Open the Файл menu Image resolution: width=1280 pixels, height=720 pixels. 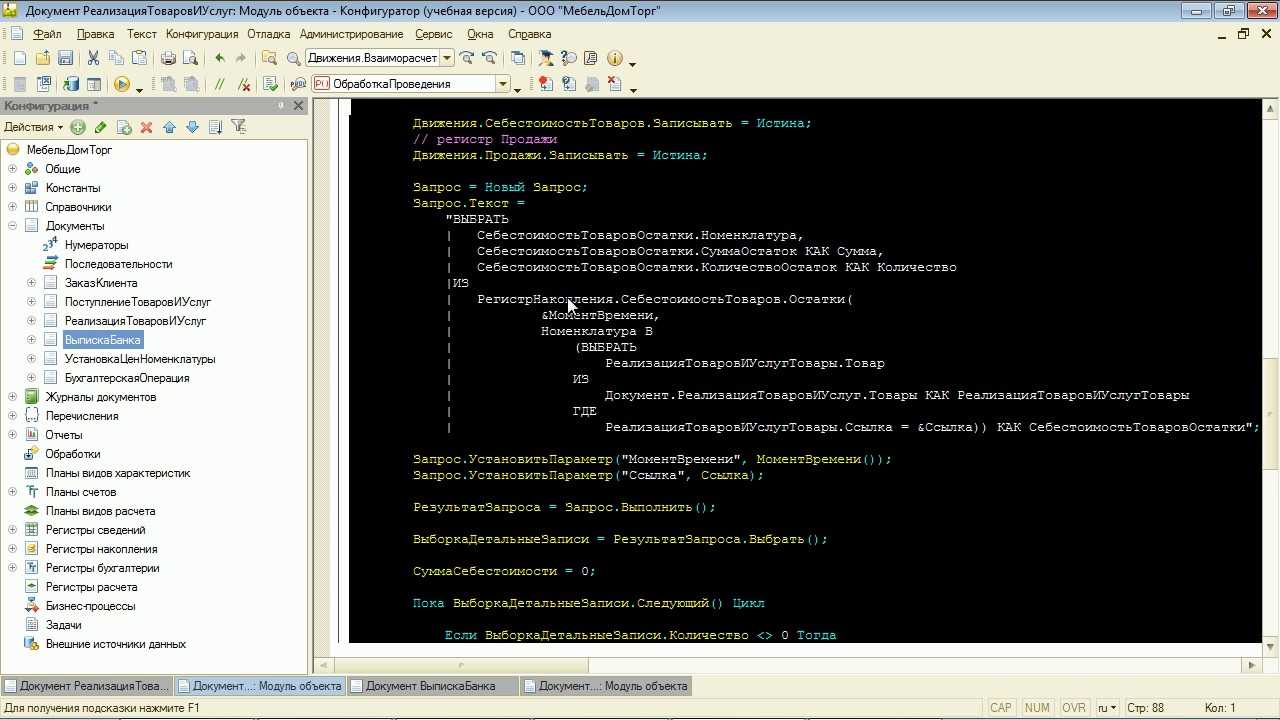47,34
